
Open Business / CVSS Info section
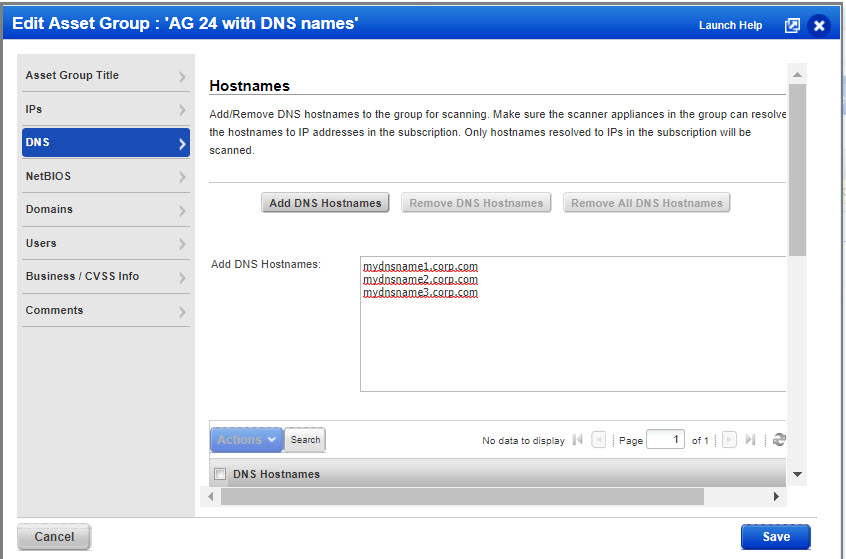pos(106,276)
